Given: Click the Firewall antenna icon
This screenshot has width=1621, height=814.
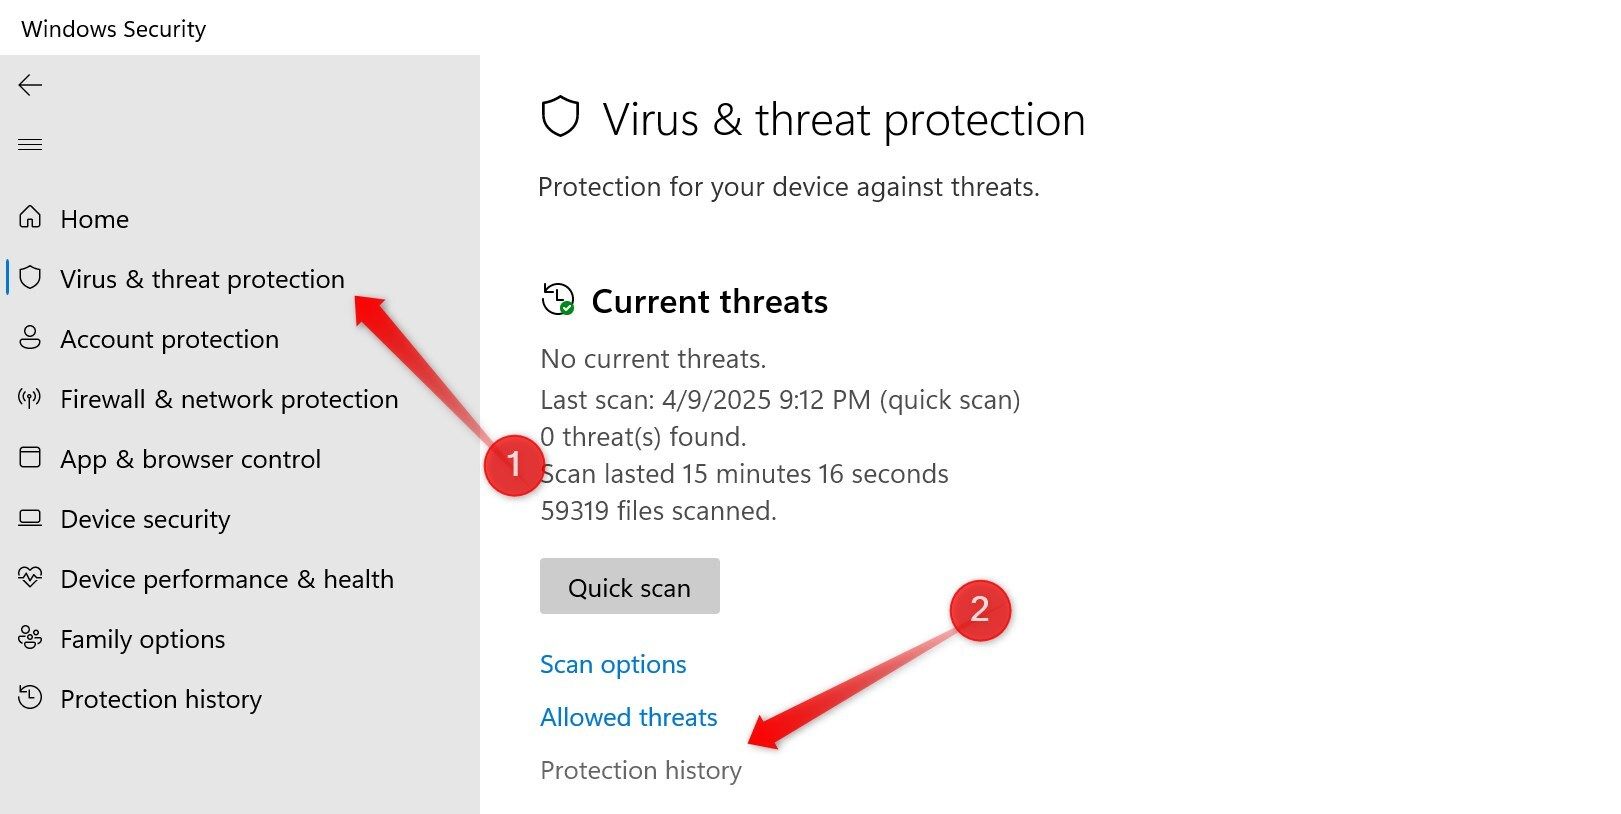Looking at the screenshot, I should [x=30, y=398].
